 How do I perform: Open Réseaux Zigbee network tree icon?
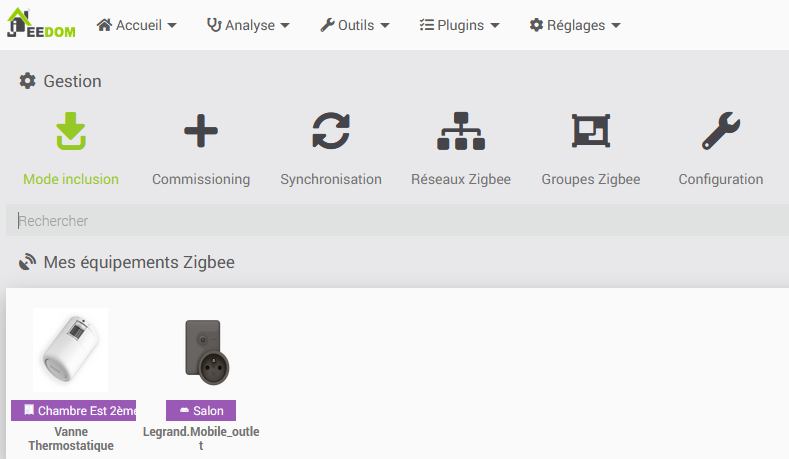[x=461, y=131]
